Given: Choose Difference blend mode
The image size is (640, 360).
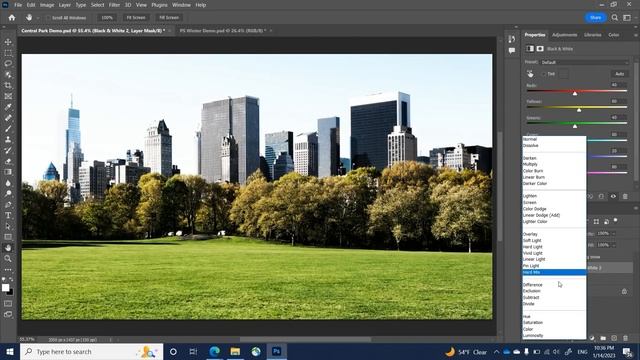Looking at the screenshot, I should click(x=533, y=284).
